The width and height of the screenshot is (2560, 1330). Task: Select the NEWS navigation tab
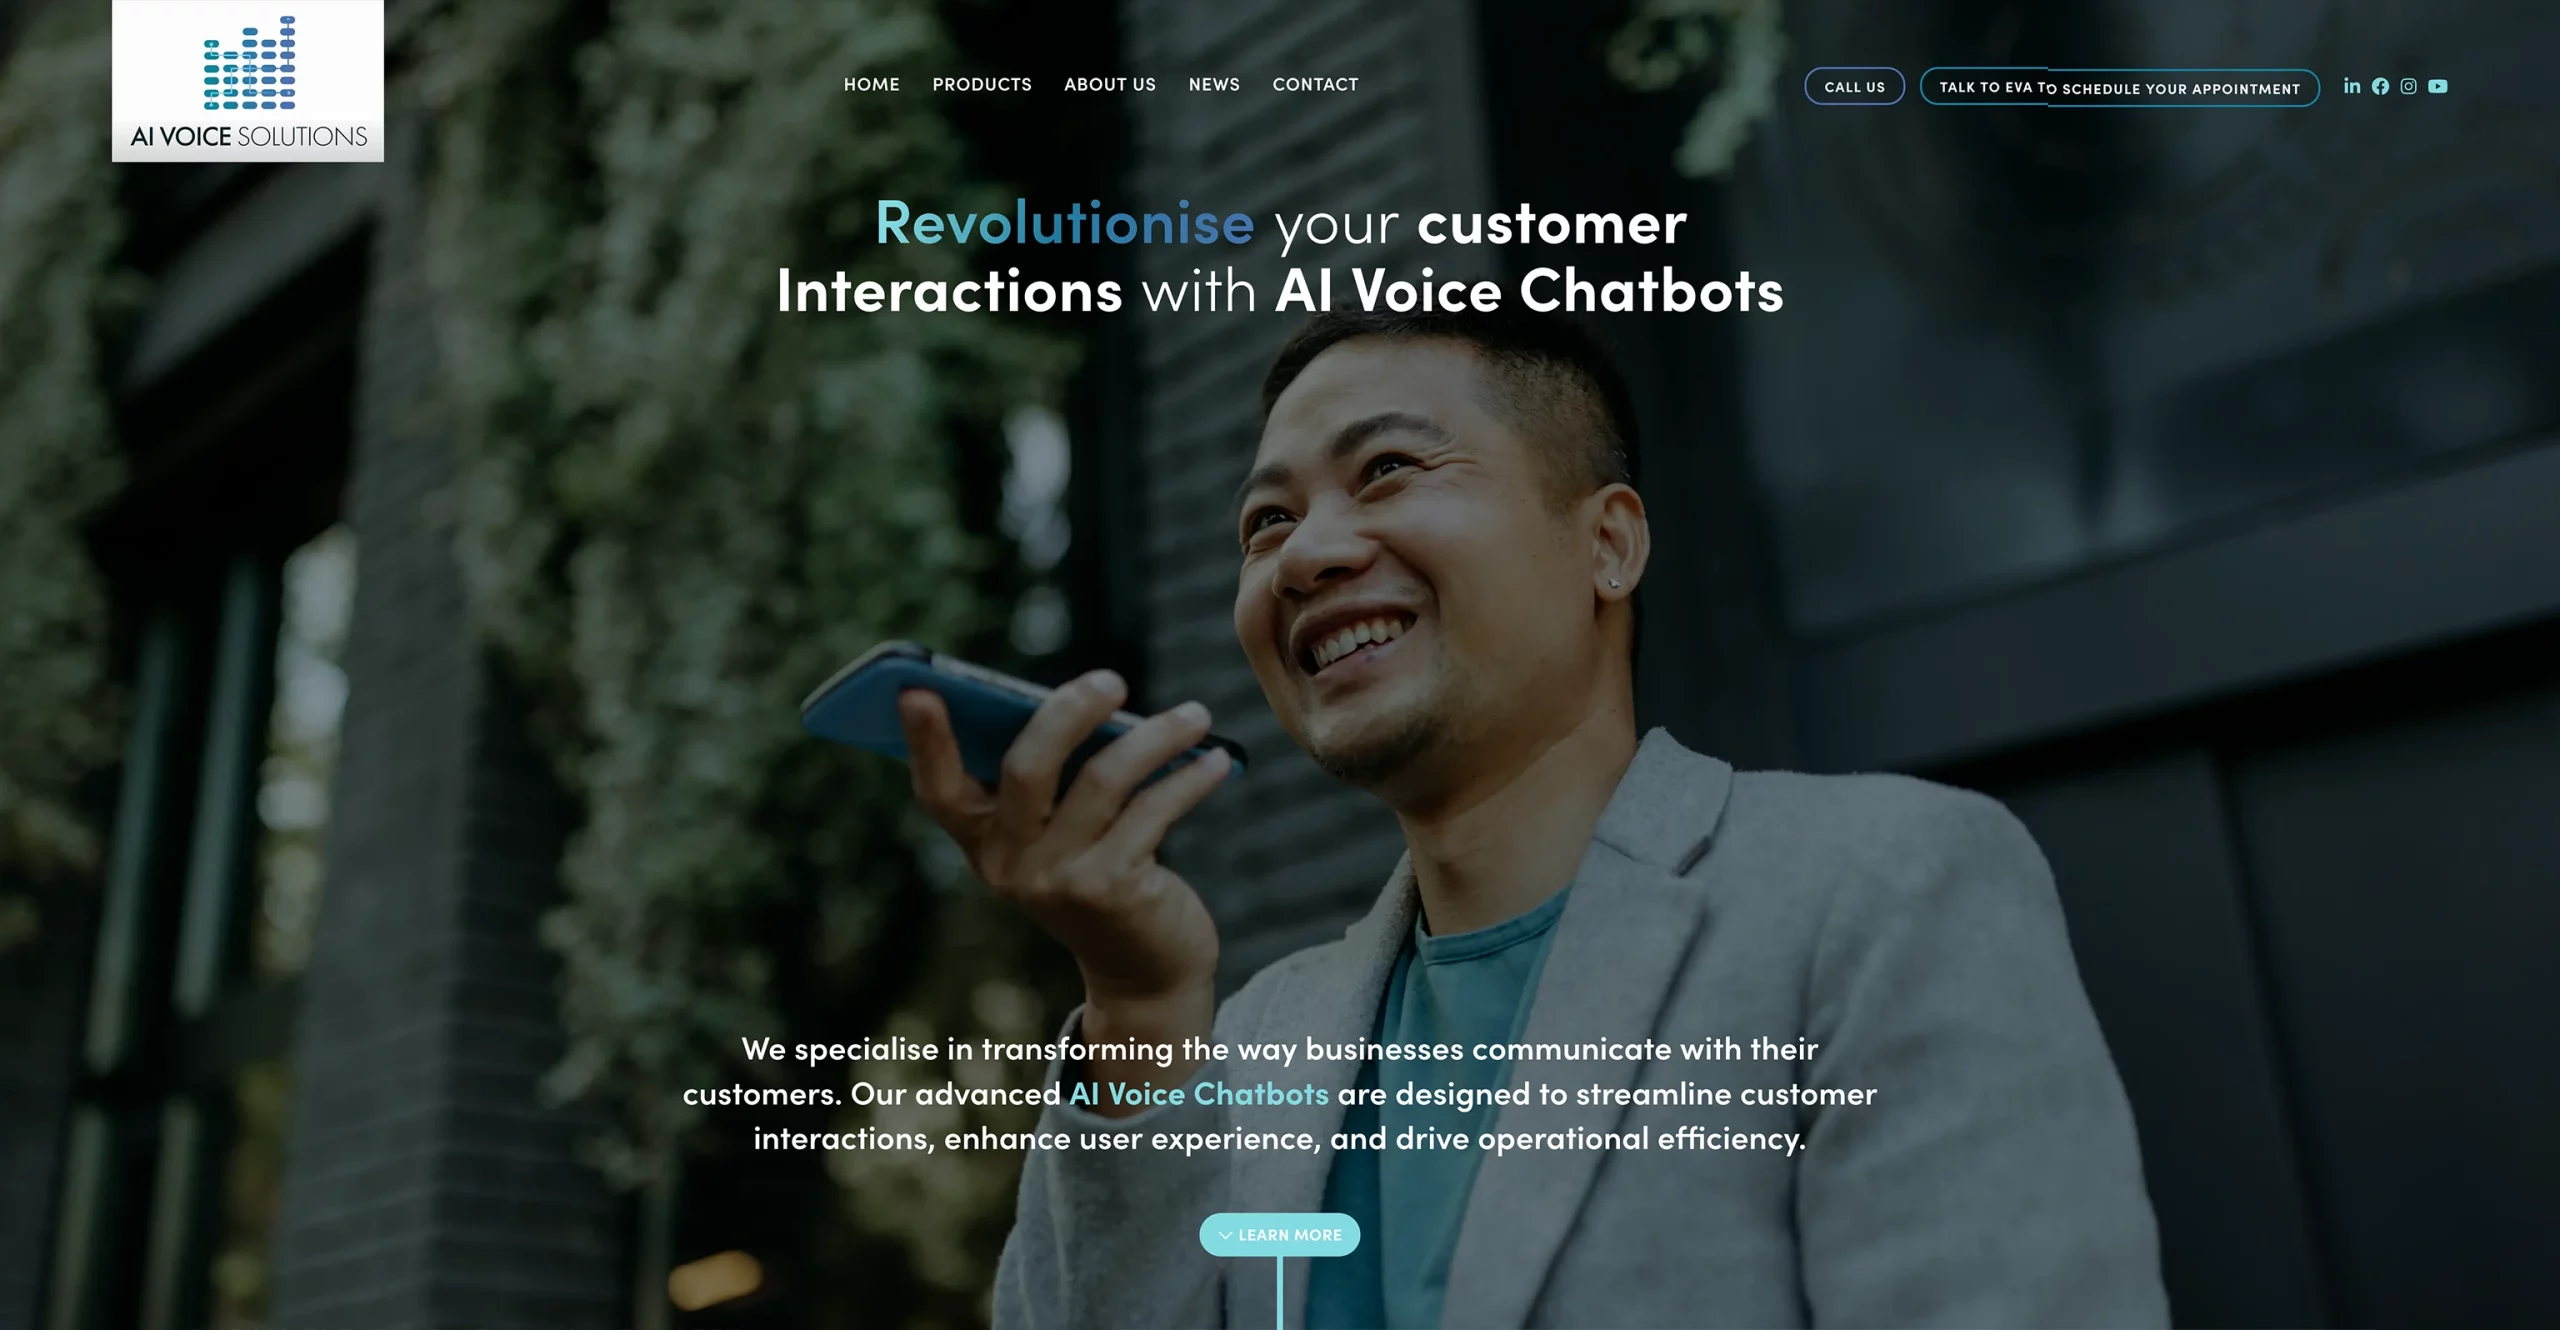coord(1214,85)
